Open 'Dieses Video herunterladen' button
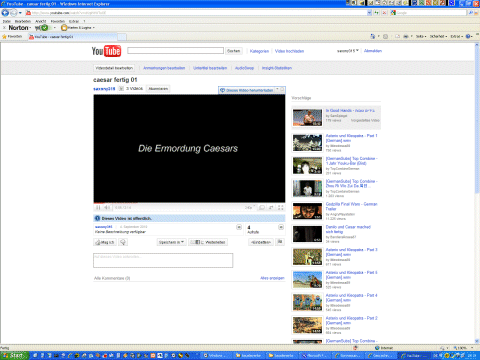This screenshot has height=360, width=480. pyautogui.click(x=247, y=90)
